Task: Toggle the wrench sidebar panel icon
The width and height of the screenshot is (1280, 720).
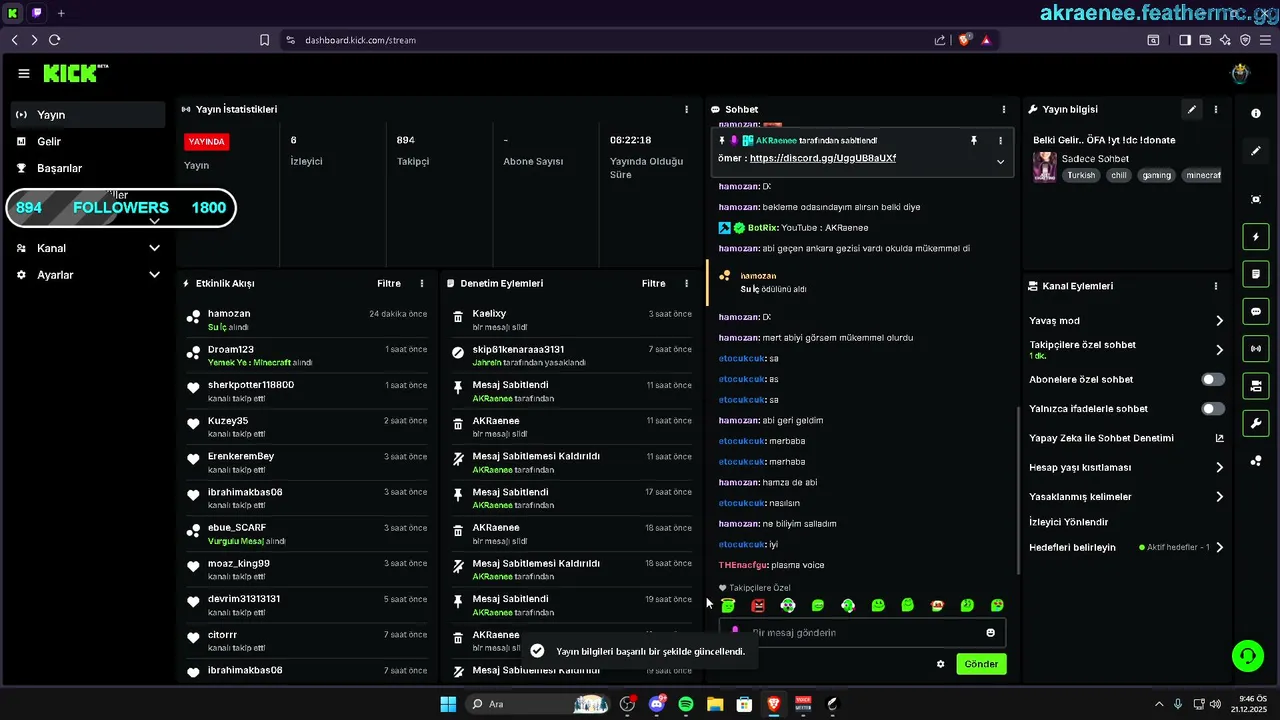Action: (1256, 423)
